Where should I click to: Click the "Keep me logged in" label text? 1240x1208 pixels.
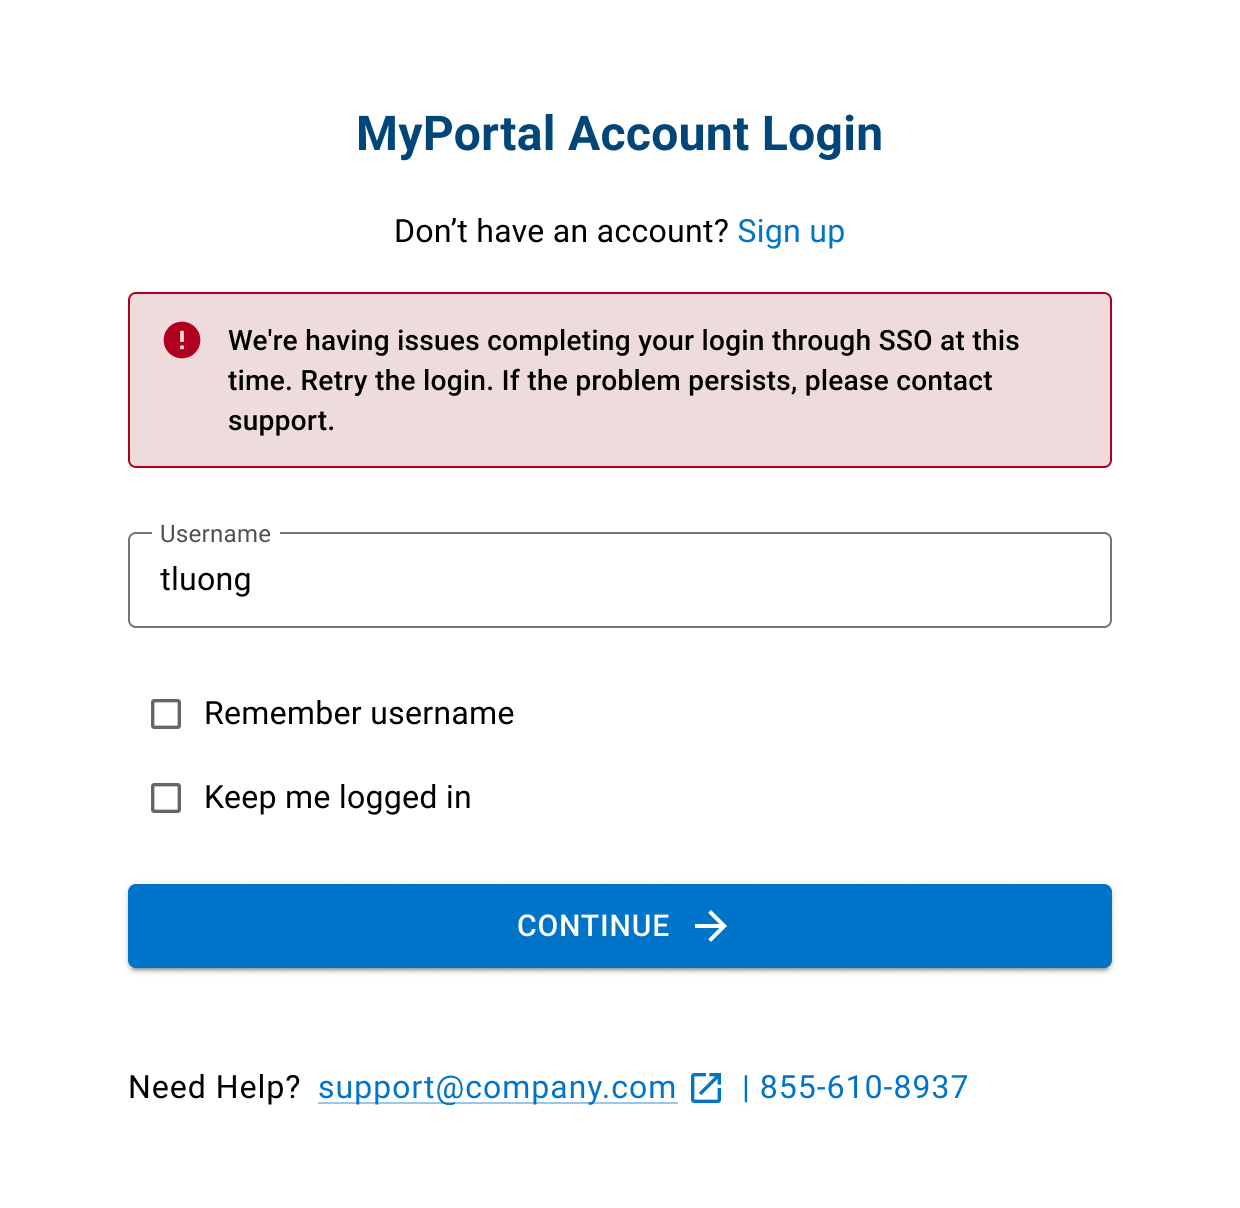337,798
